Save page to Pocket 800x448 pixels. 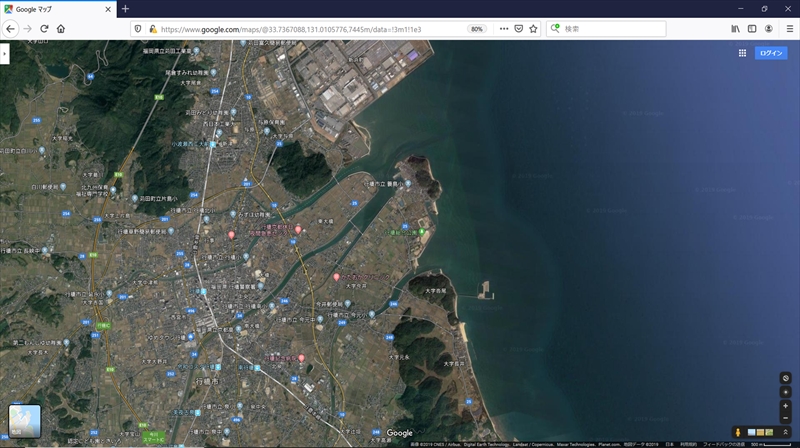pos(518,29)
